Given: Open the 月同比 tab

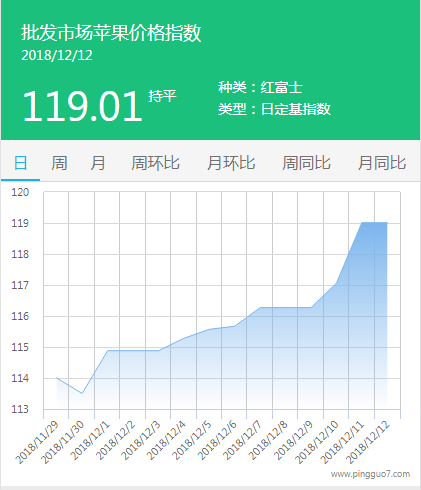Looking at the screenshot, I should coord(382,163).
